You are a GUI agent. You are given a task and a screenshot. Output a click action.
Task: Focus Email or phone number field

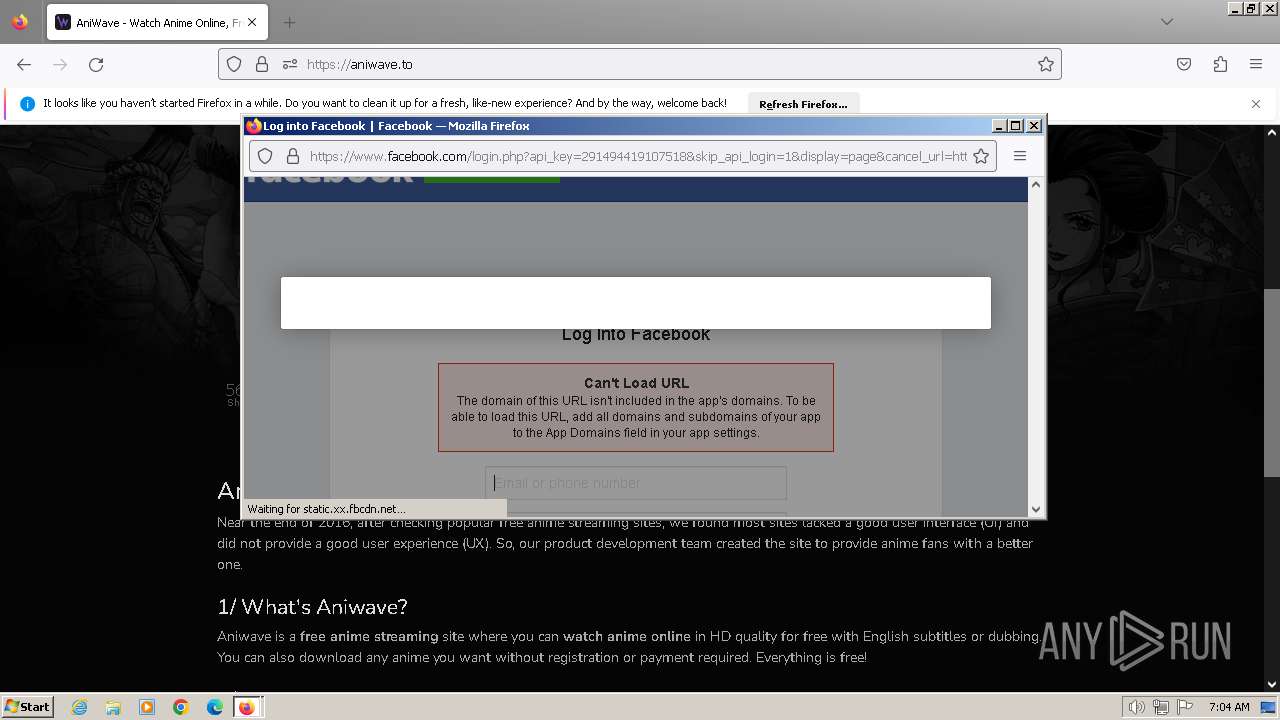636,483
